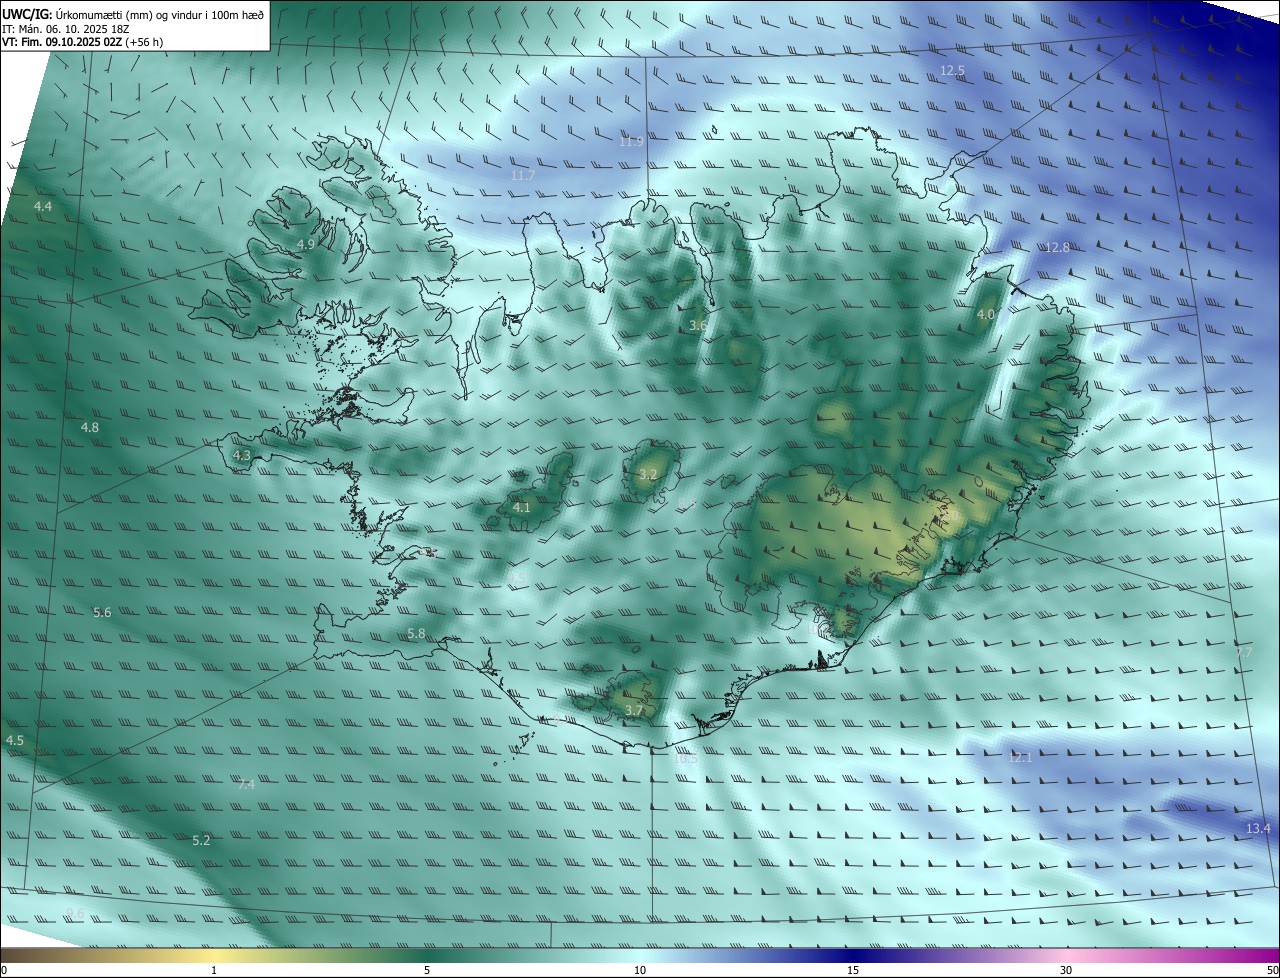The width and height of the screenshot is (1280, 978).
Task: Click the color scale tick label 1
Action: pos(214,970)
